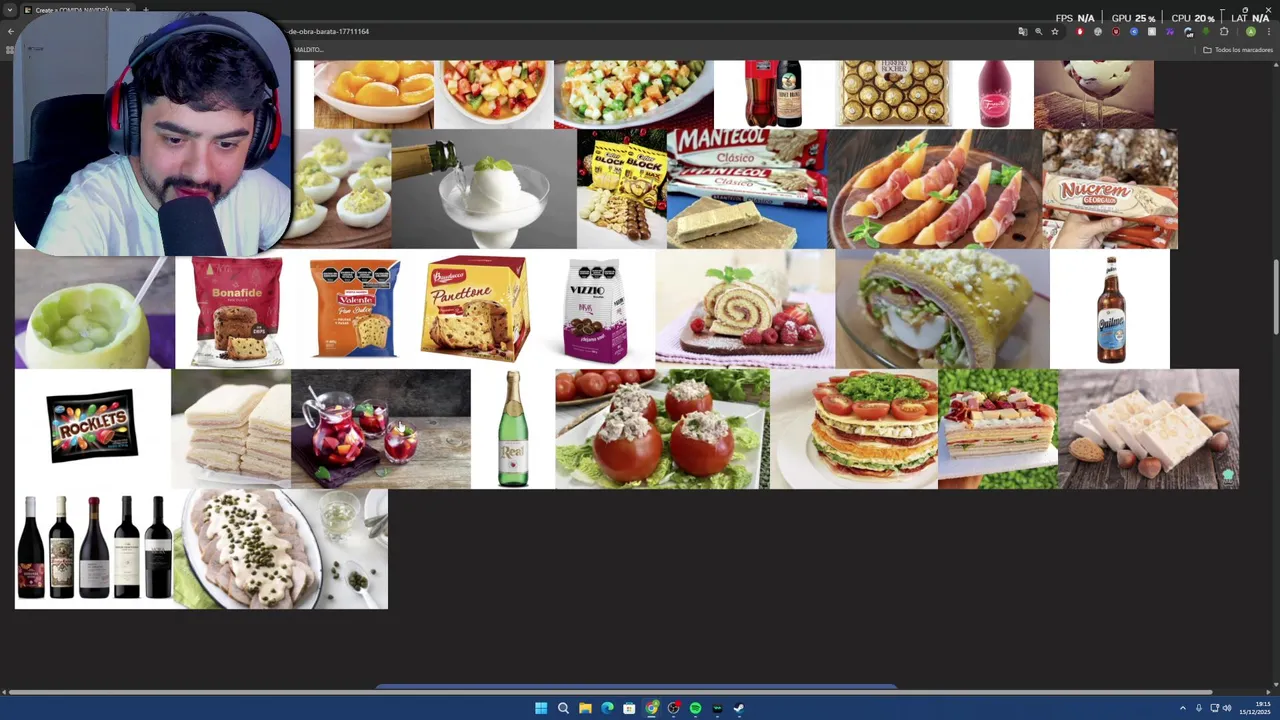
Task: Open File Explorer from taskbar
Action: 585,708
